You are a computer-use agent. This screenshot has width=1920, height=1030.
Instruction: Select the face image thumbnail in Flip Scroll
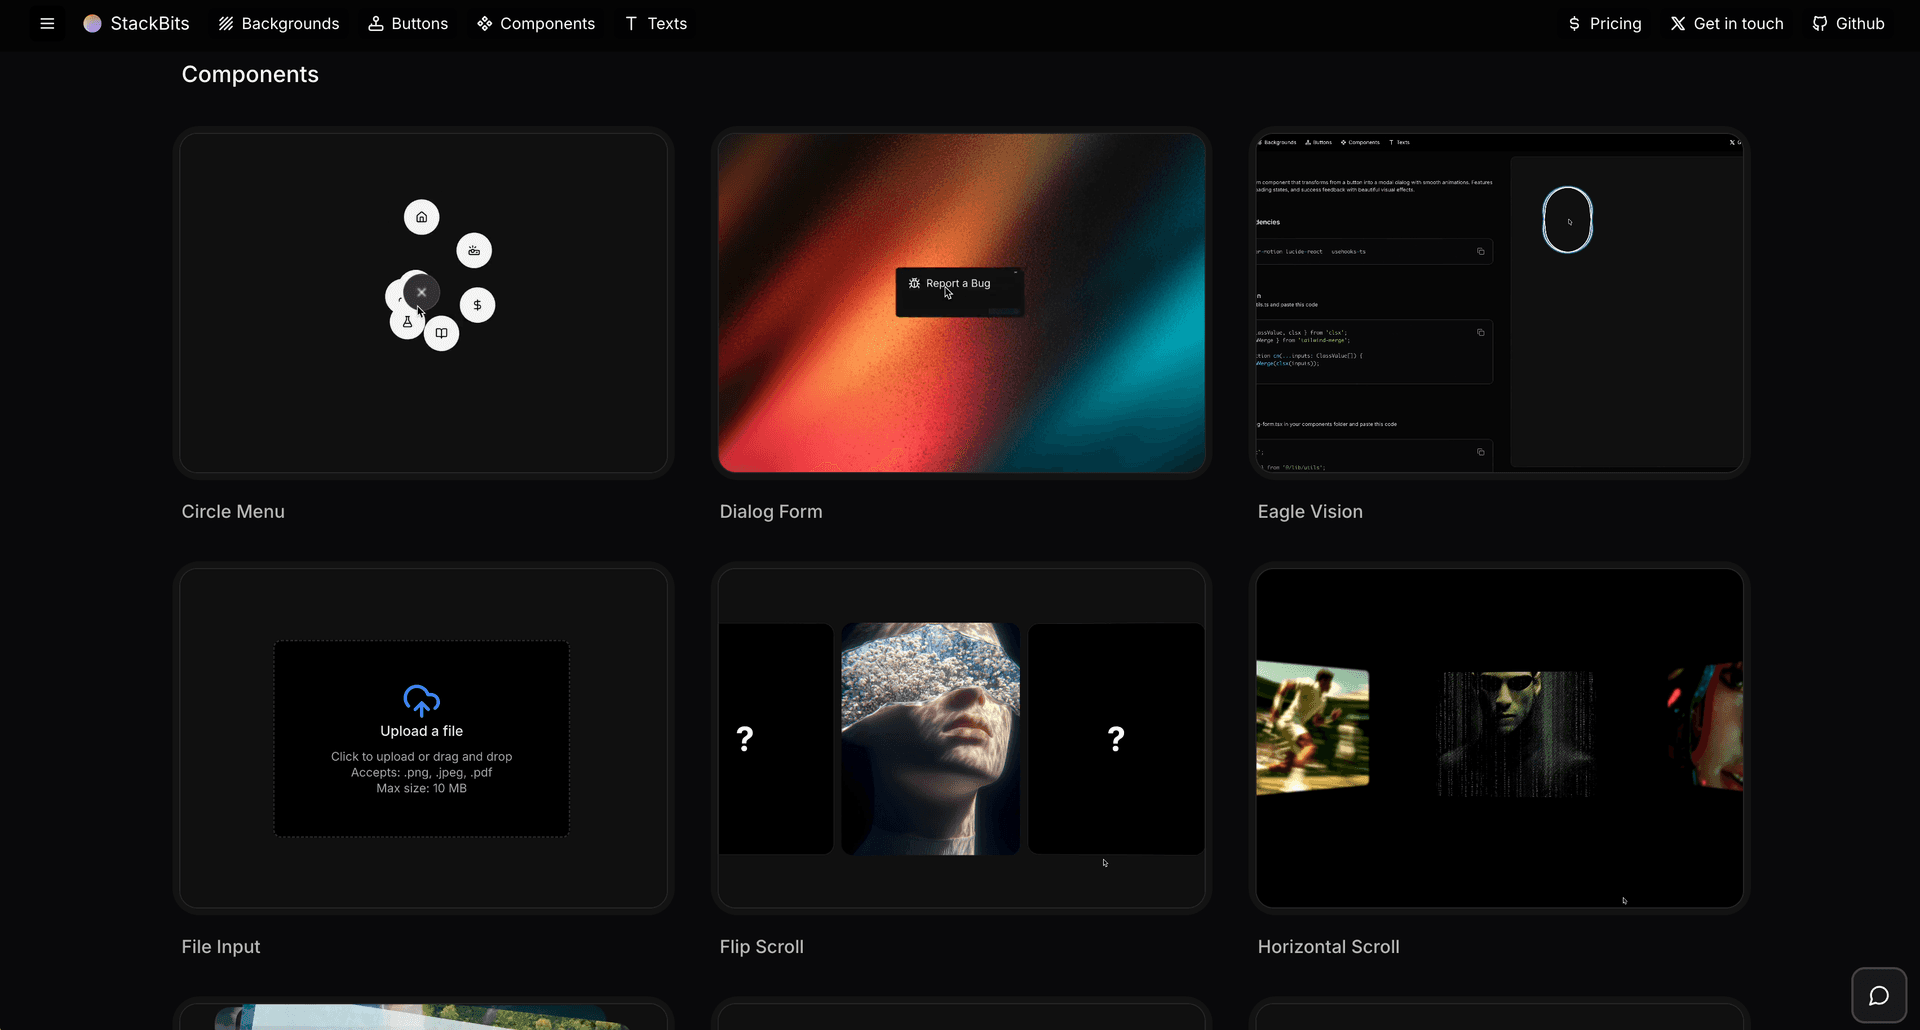click(x=929, y=739)
